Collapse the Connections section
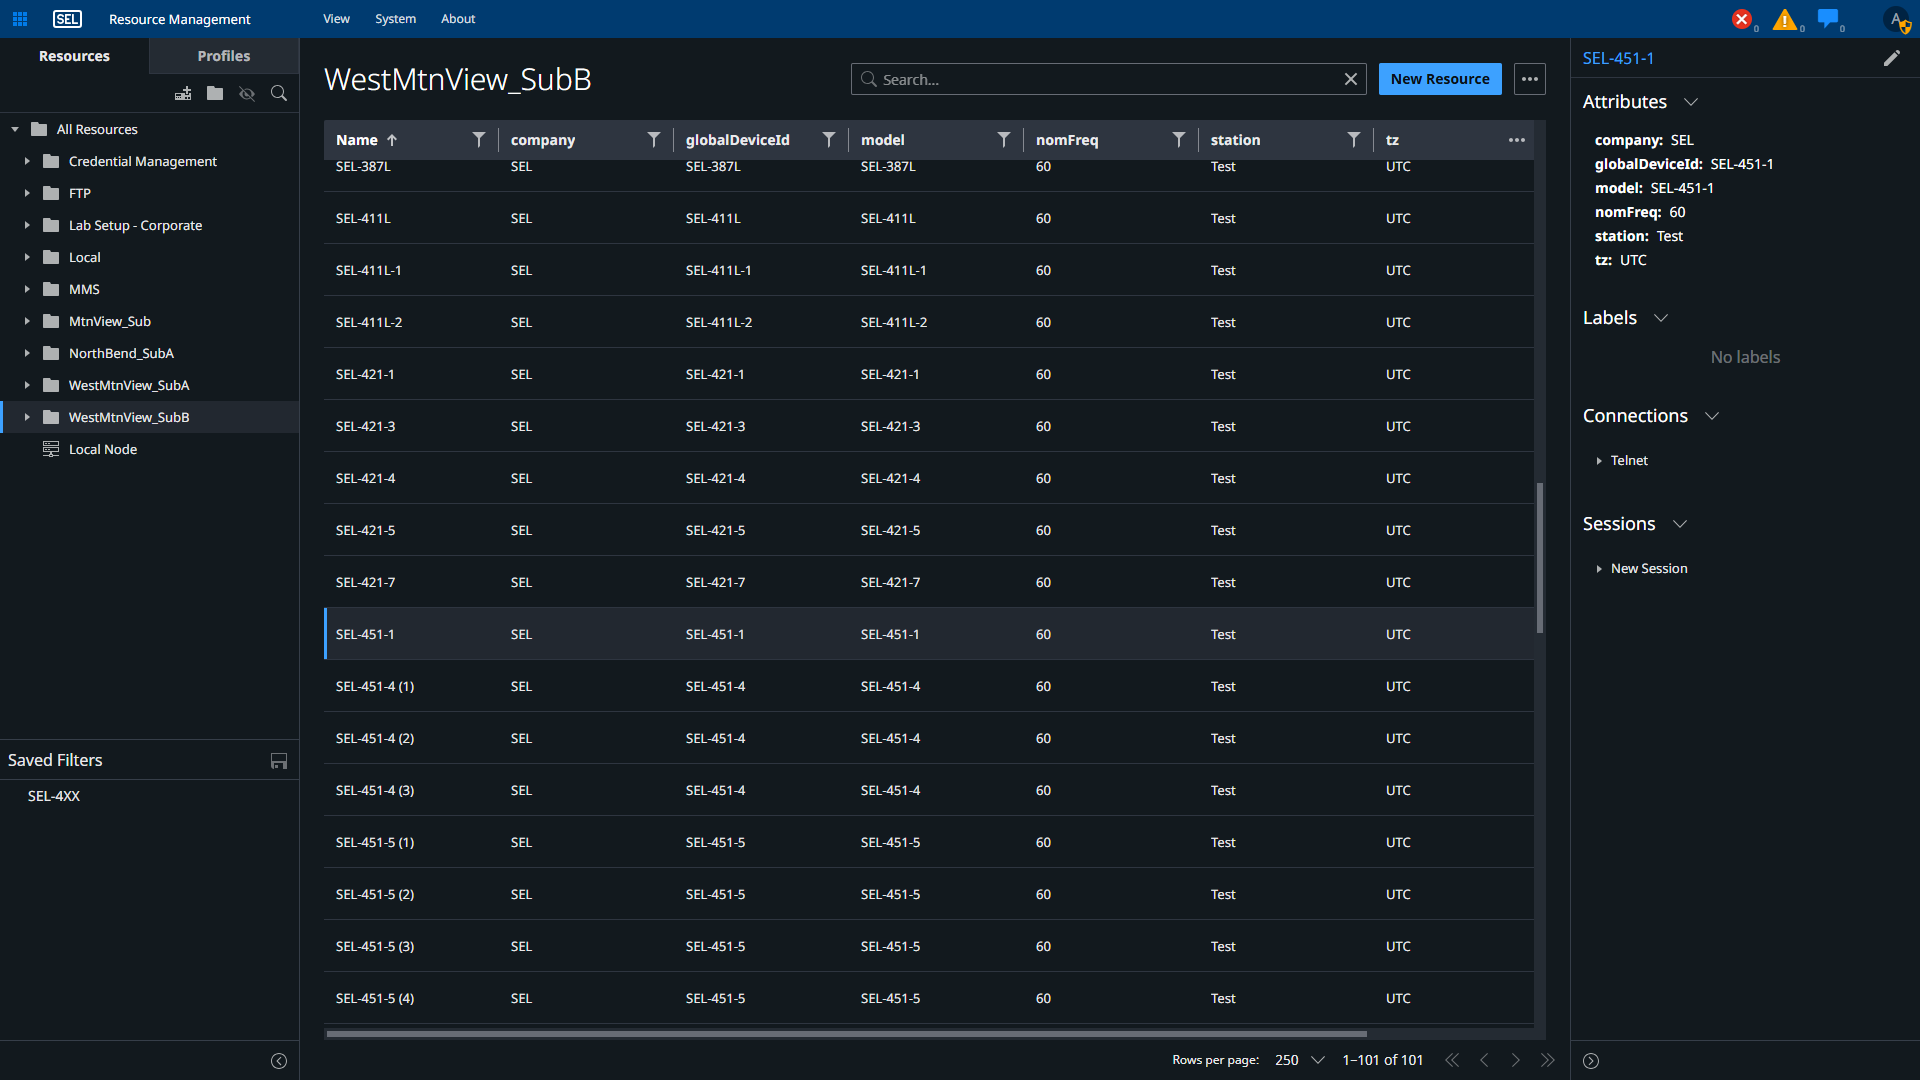 1712,416
